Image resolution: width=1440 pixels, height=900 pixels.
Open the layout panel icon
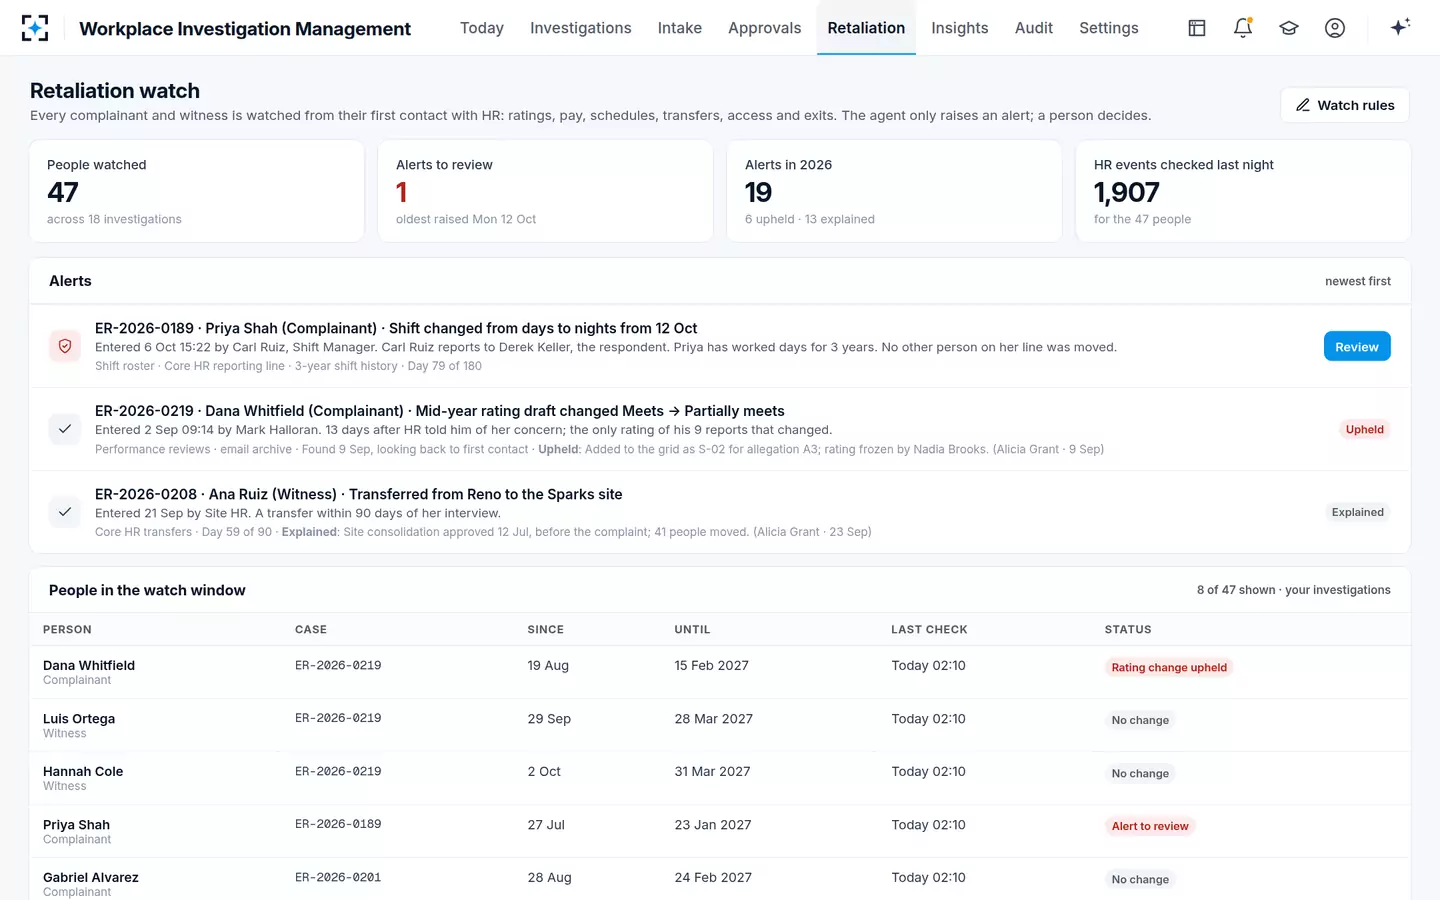[1197, 28]
